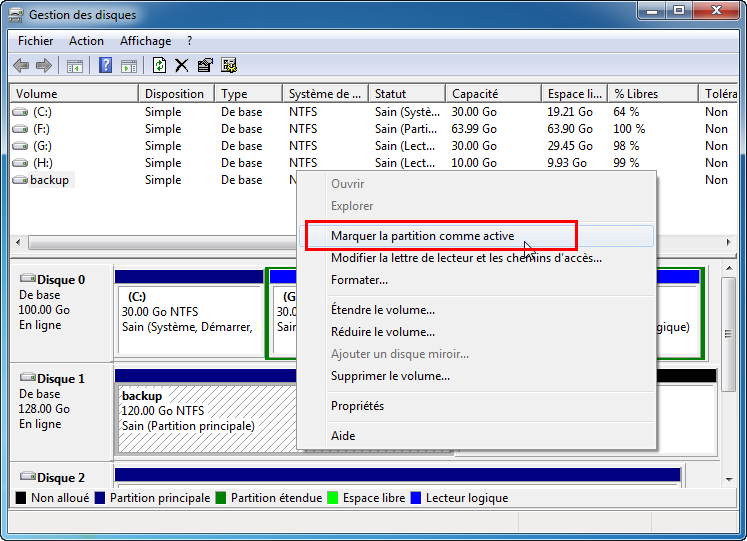Open Propriétés from the context menu
The width and height of the screenshot is (747, 541).
pyautogui.click(x=476, y=406)
